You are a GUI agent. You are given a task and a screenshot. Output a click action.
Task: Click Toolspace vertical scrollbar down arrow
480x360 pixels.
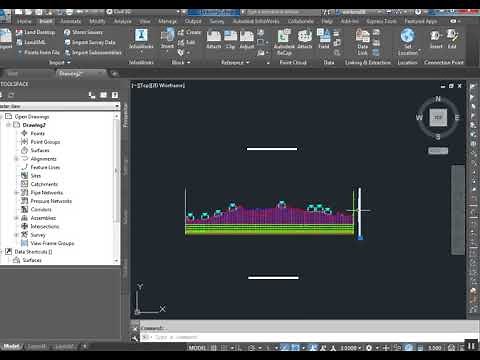point(116,261)
